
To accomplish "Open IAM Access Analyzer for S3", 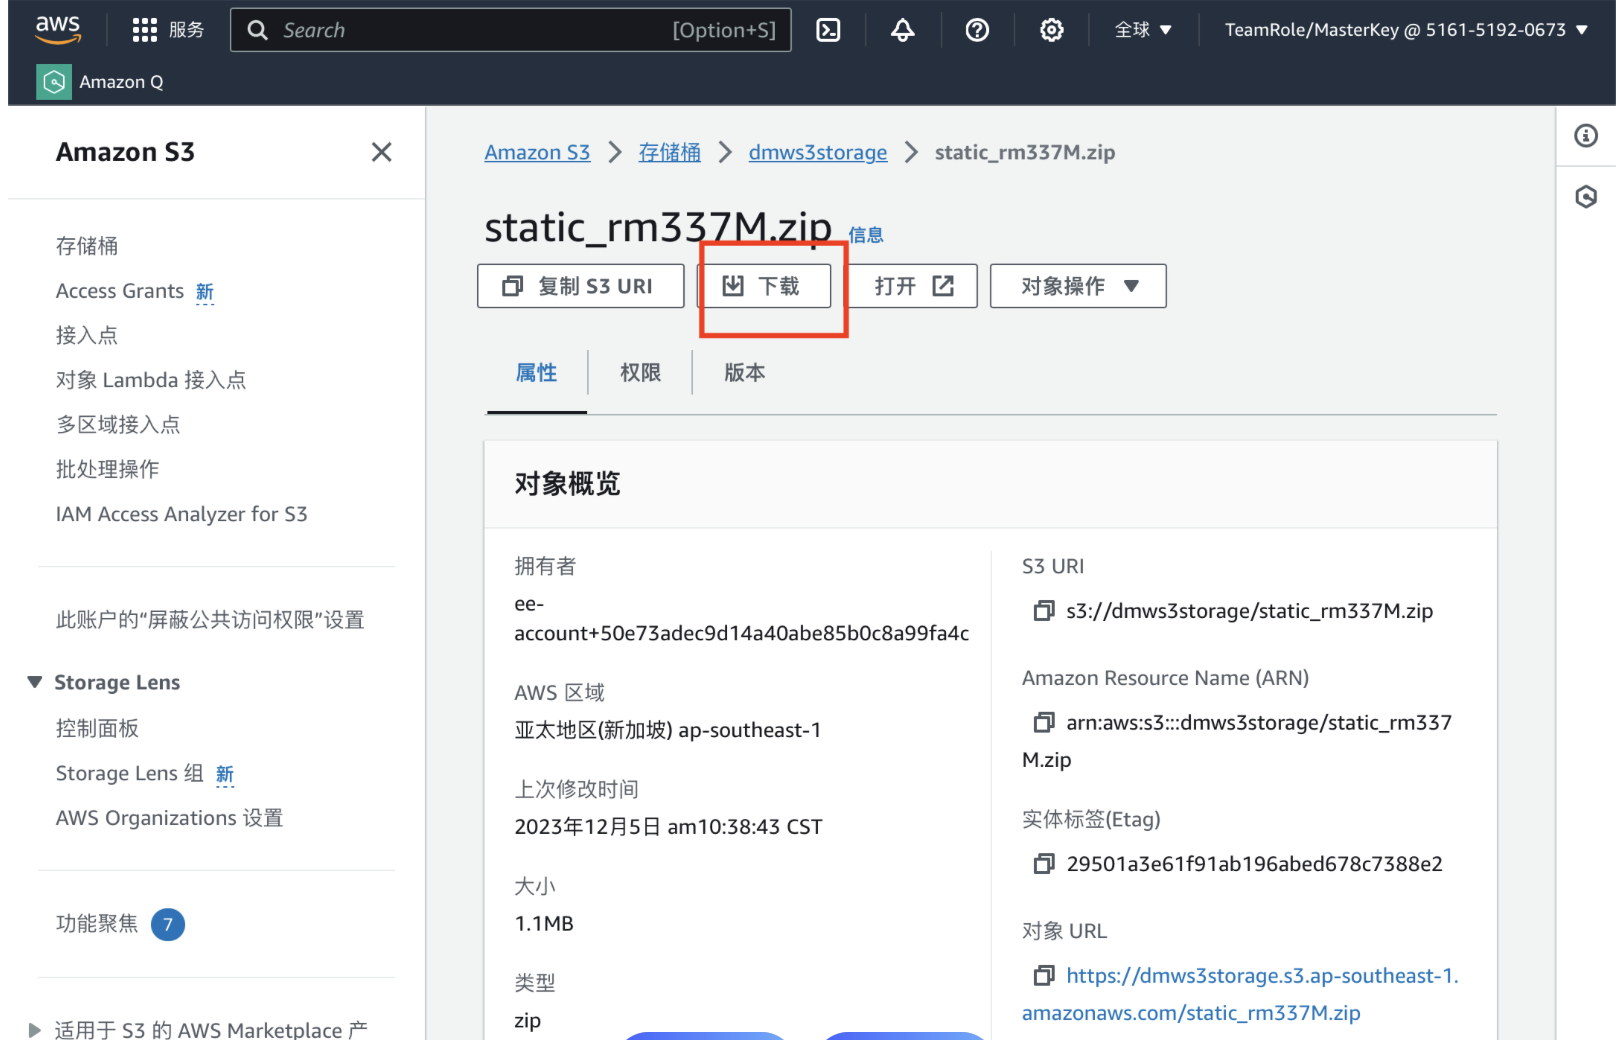I will (x=181, y=514).
